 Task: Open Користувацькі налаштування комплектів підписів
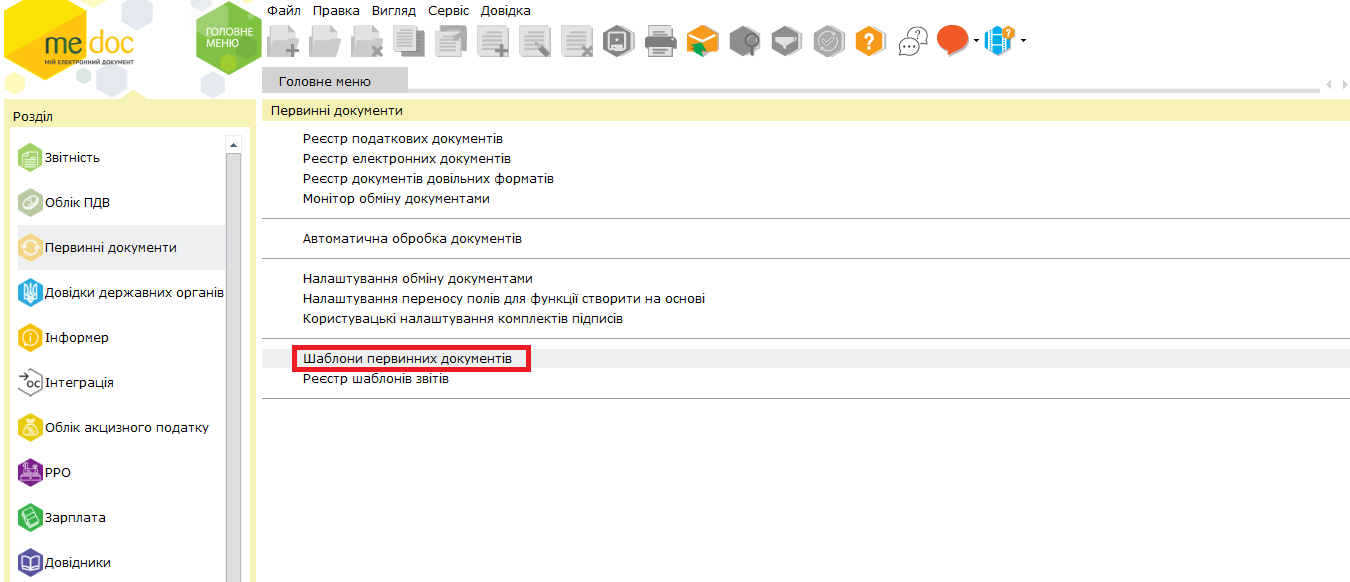click(x=463, y=318)
